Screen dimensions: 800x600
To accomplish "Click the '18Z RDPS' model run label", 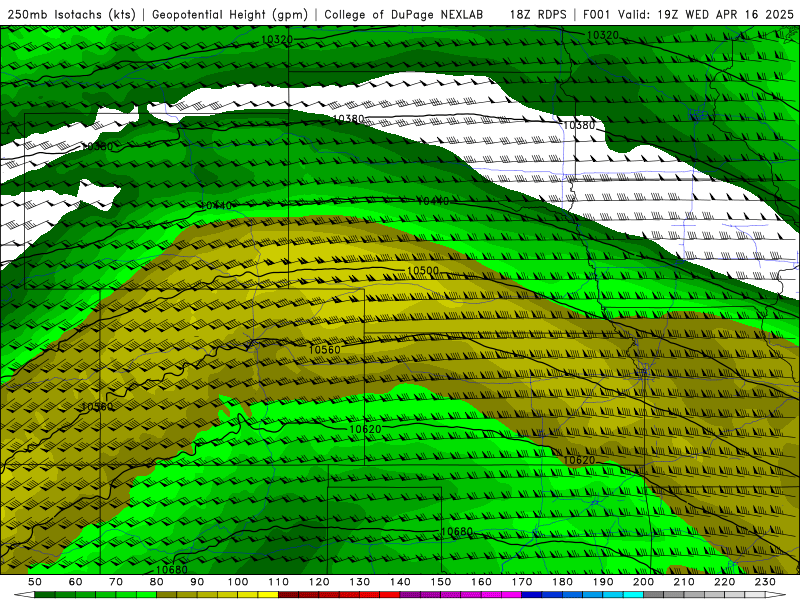I will (x=538, y=14).
